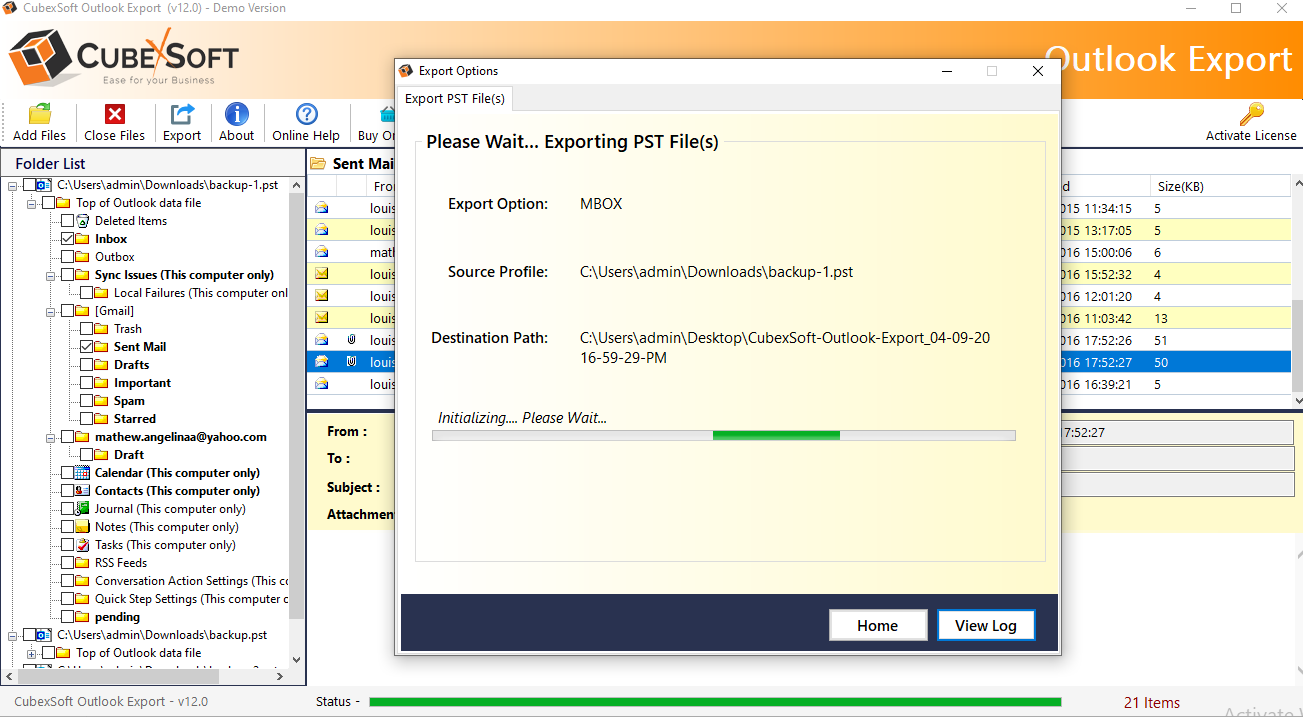The width and height of the screenshot is (1303, 717).
Task: Collapse the backup-1.pst root node
Action: [x=13, y=185]
